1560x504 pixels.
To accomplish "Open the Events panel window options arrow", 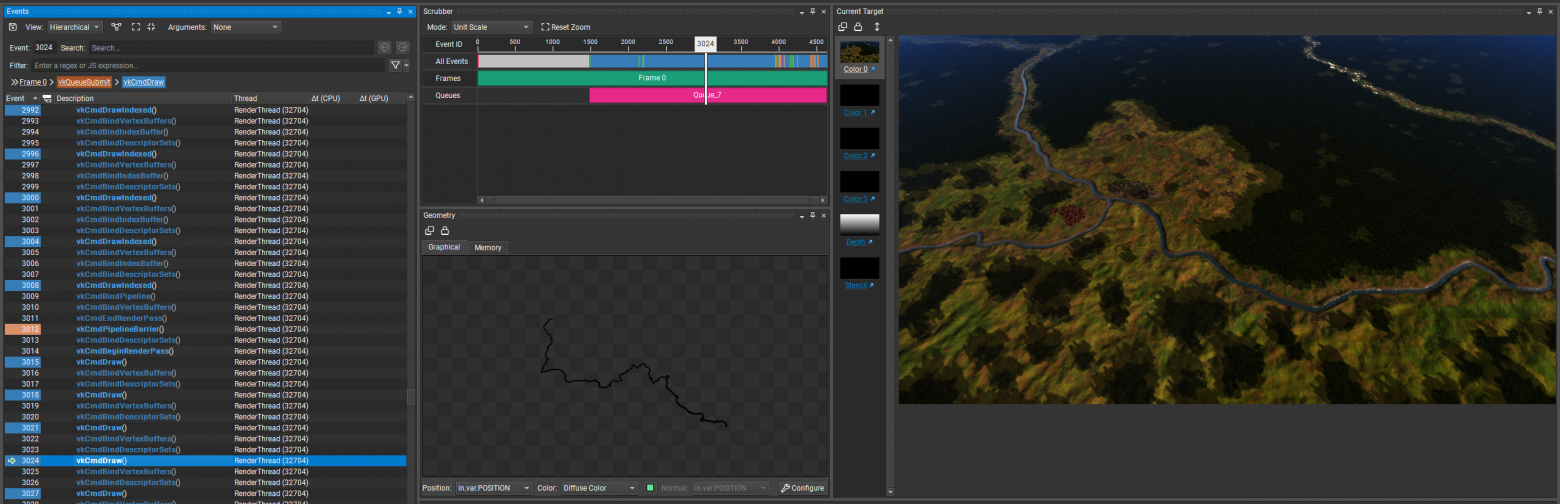I will click(x=388, y=11).
